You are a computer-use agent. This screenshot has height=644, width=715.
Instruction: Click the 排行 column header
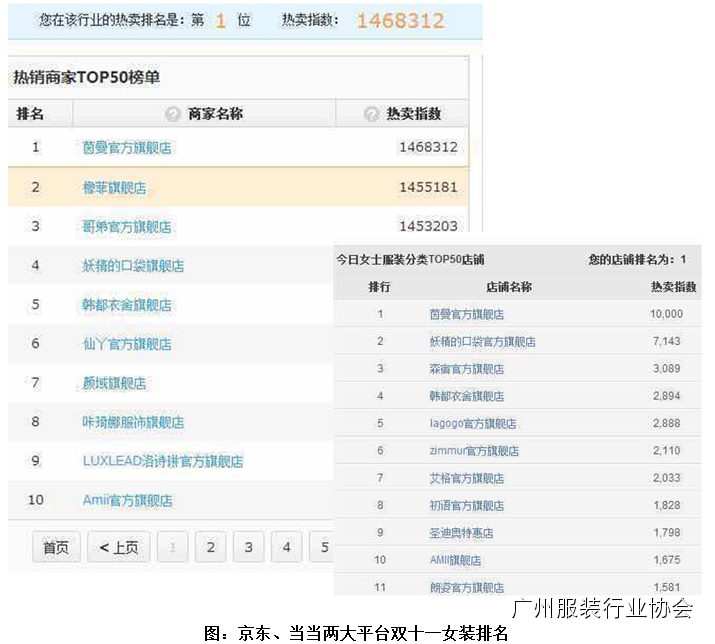pos(379,287)
